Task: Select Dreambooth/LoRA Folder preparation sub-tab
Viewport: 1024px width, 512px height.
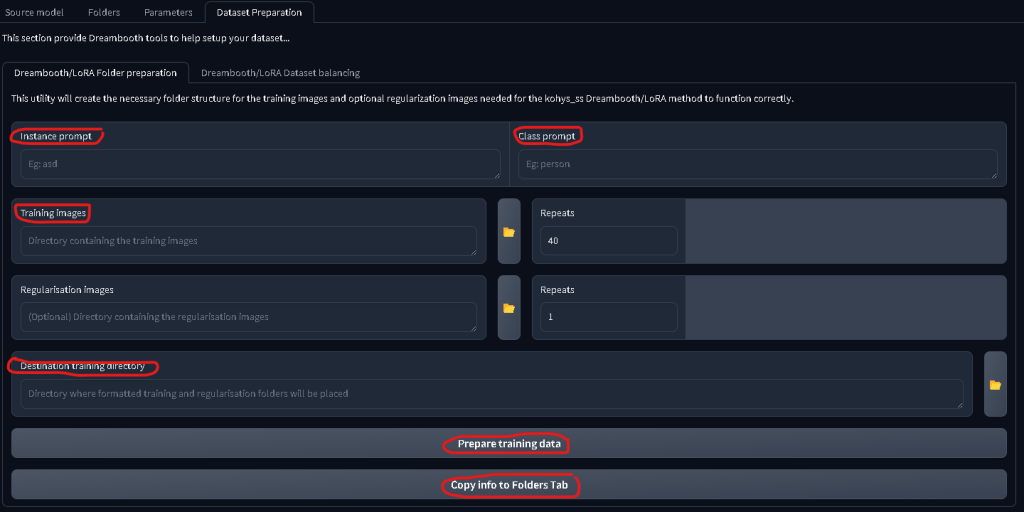Action: 95,73
